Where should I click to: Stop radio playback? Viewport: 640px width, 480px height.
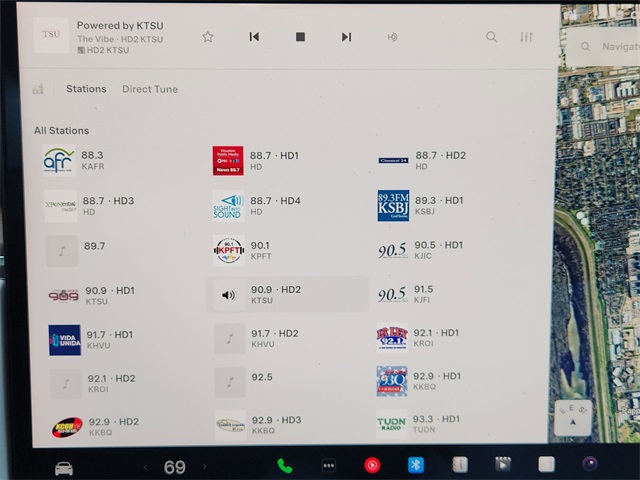[x=300, y=37]
